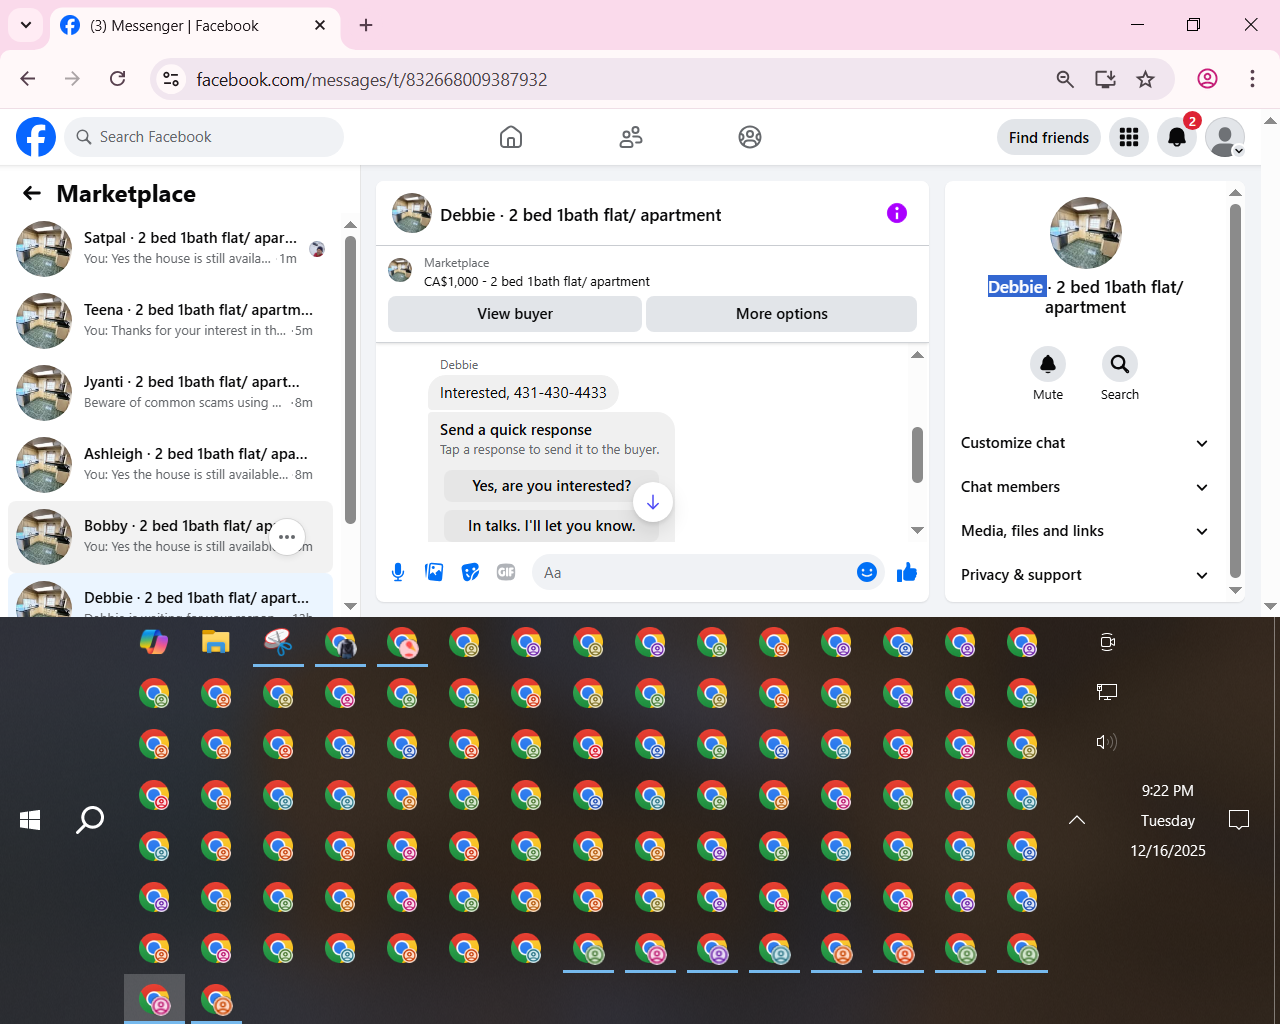Open a new browser tab
The image size is (1280, 1024).
pos(366,26)
